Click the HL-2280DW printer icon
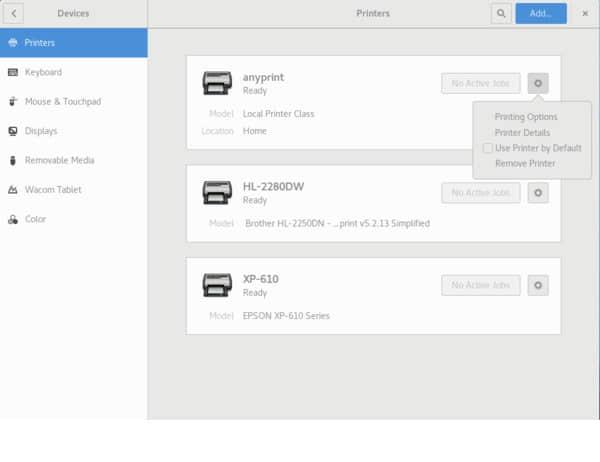The image size is (600, 462). click(217, 192)
